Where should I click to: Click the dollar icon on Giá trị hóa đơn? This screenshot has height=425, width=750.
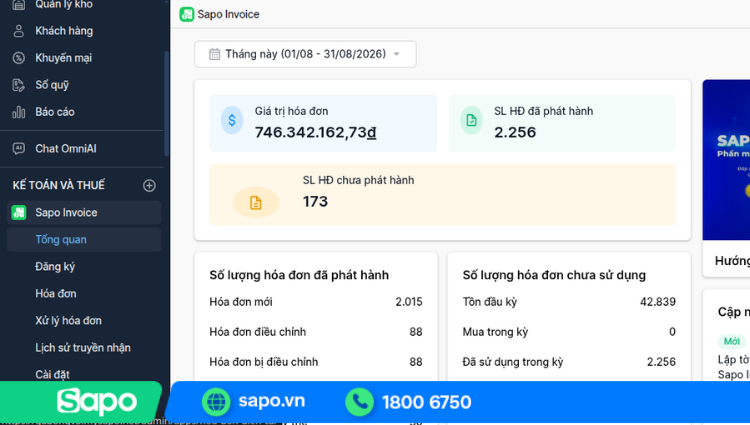click(x=232, y=120)
